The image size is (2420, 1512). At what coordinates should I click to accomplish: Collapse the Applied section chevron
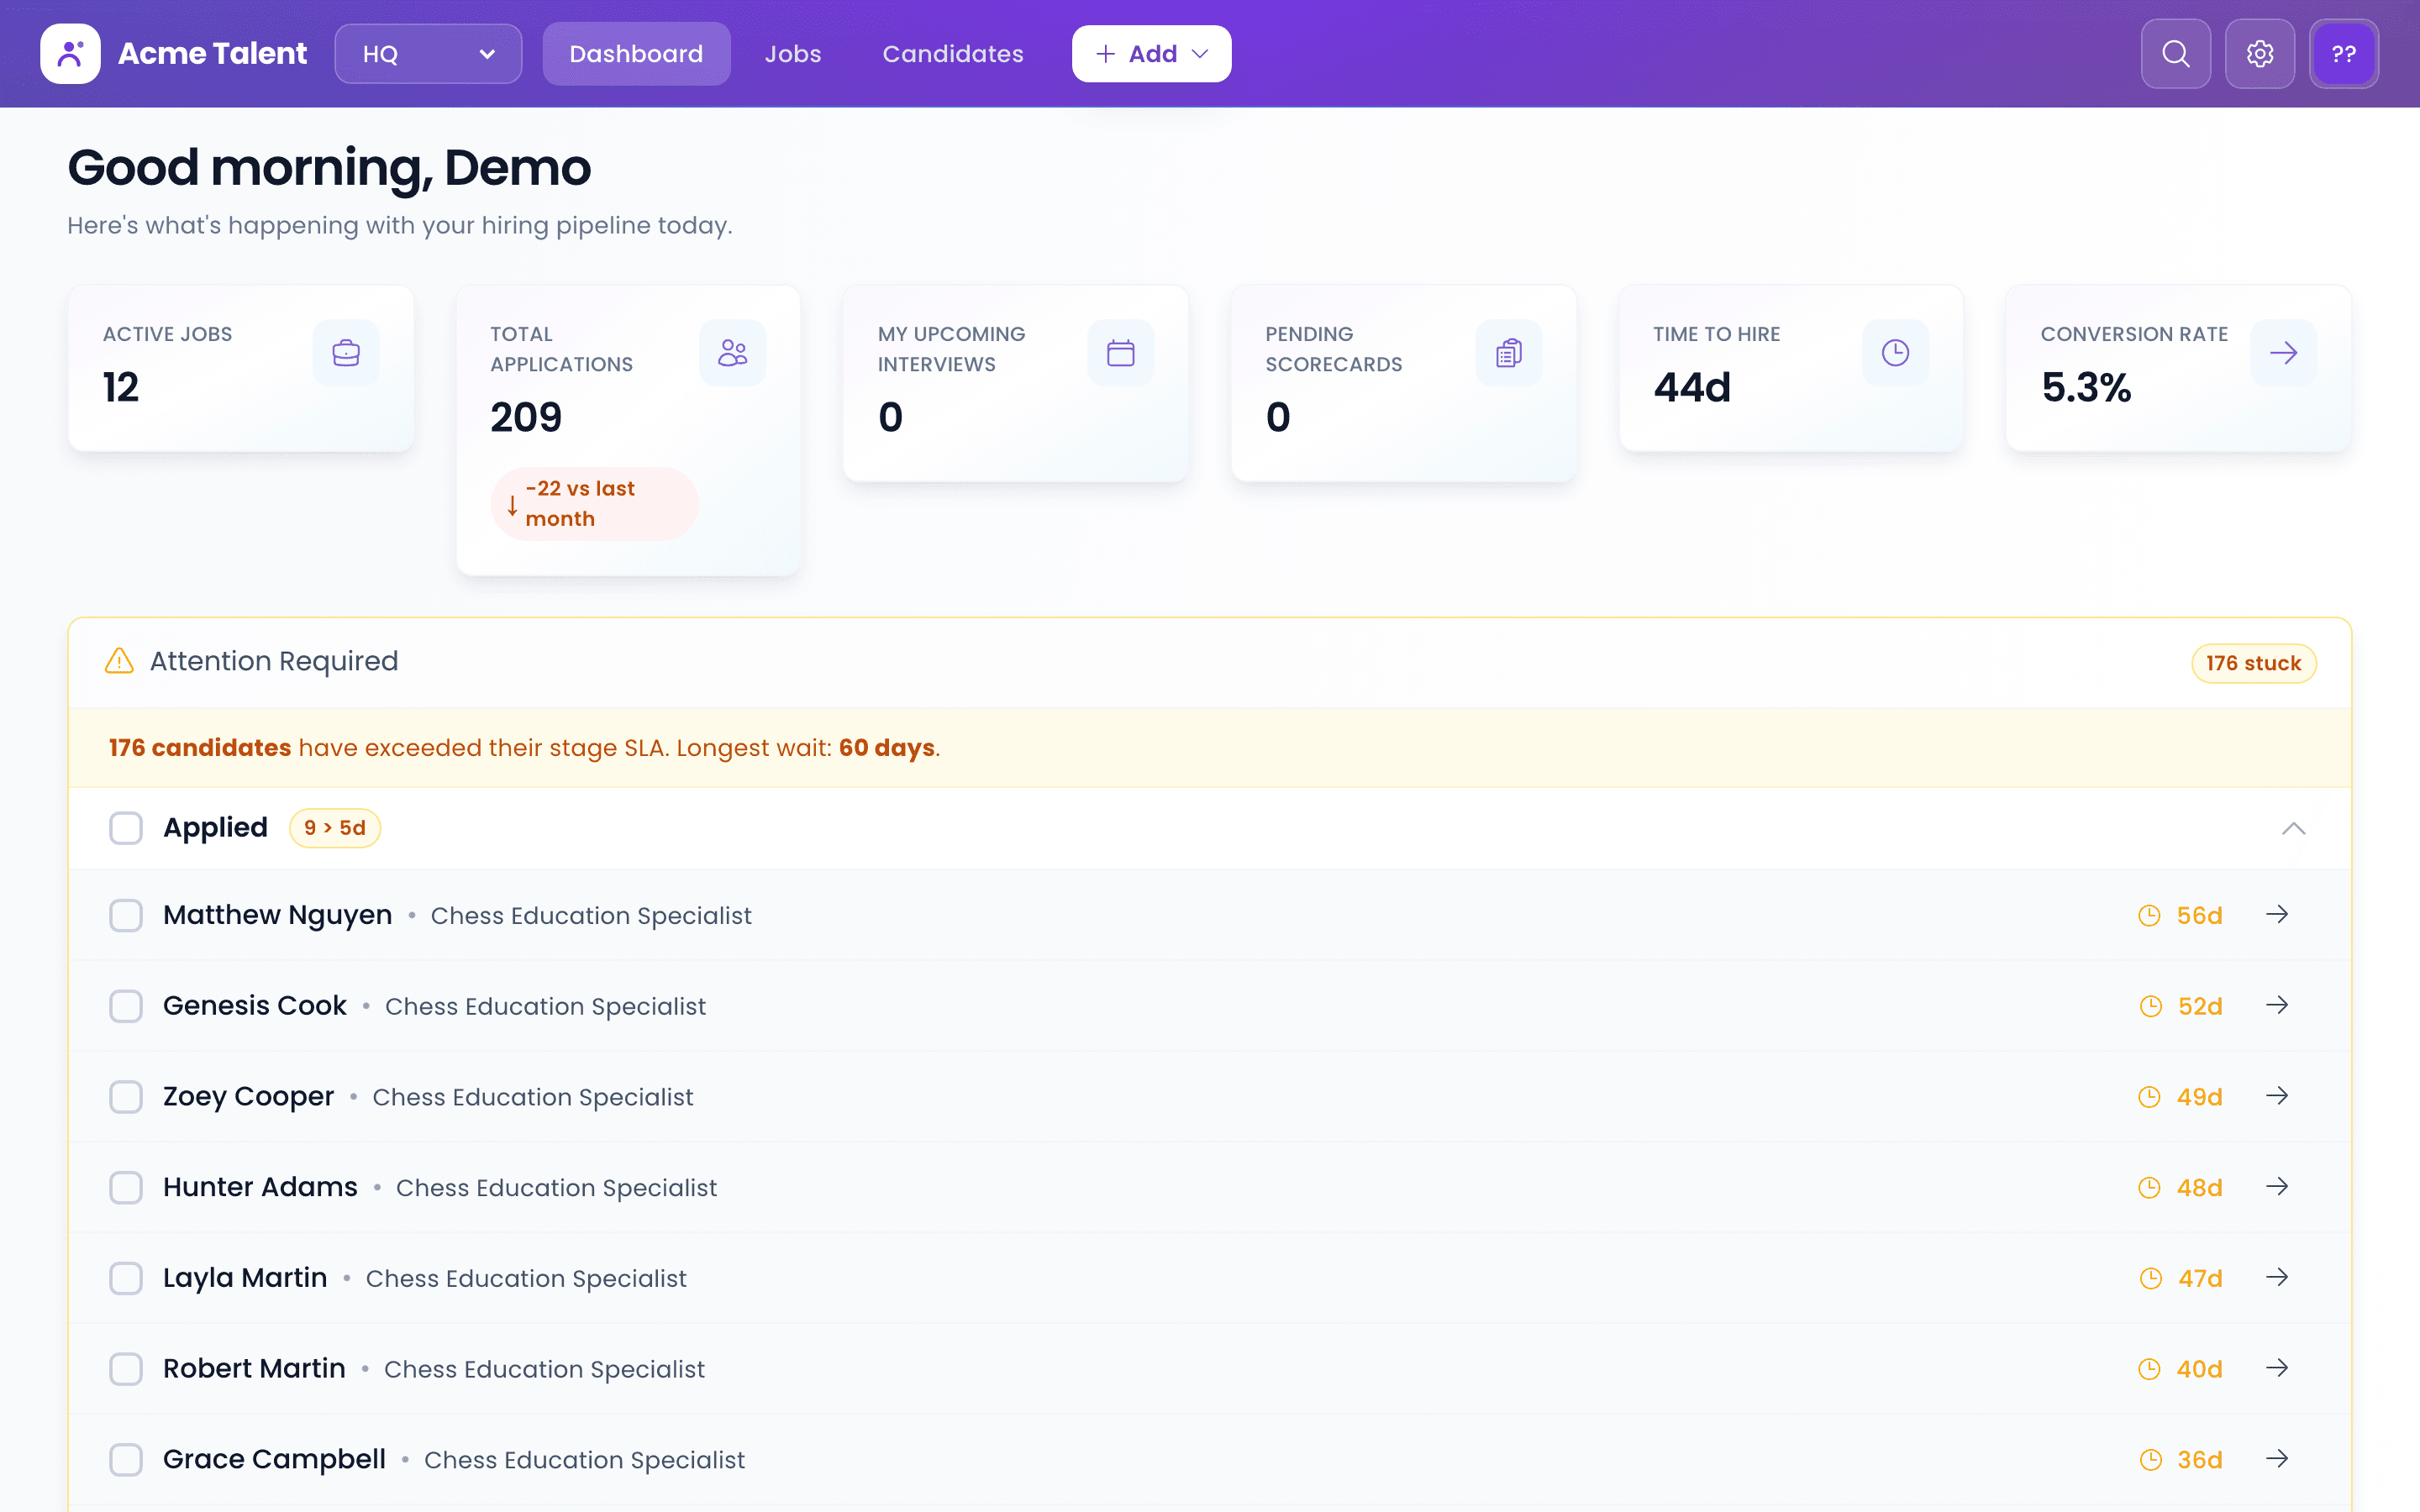point(2293,828)
